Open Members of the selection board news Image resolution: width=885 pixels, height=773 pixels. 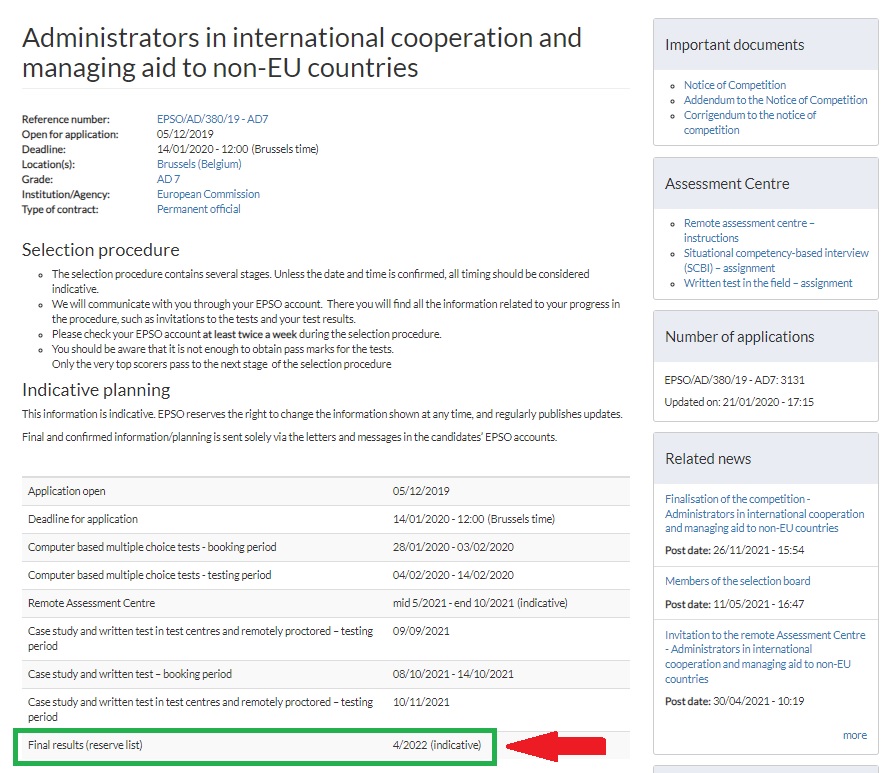(x=737, y=581)
